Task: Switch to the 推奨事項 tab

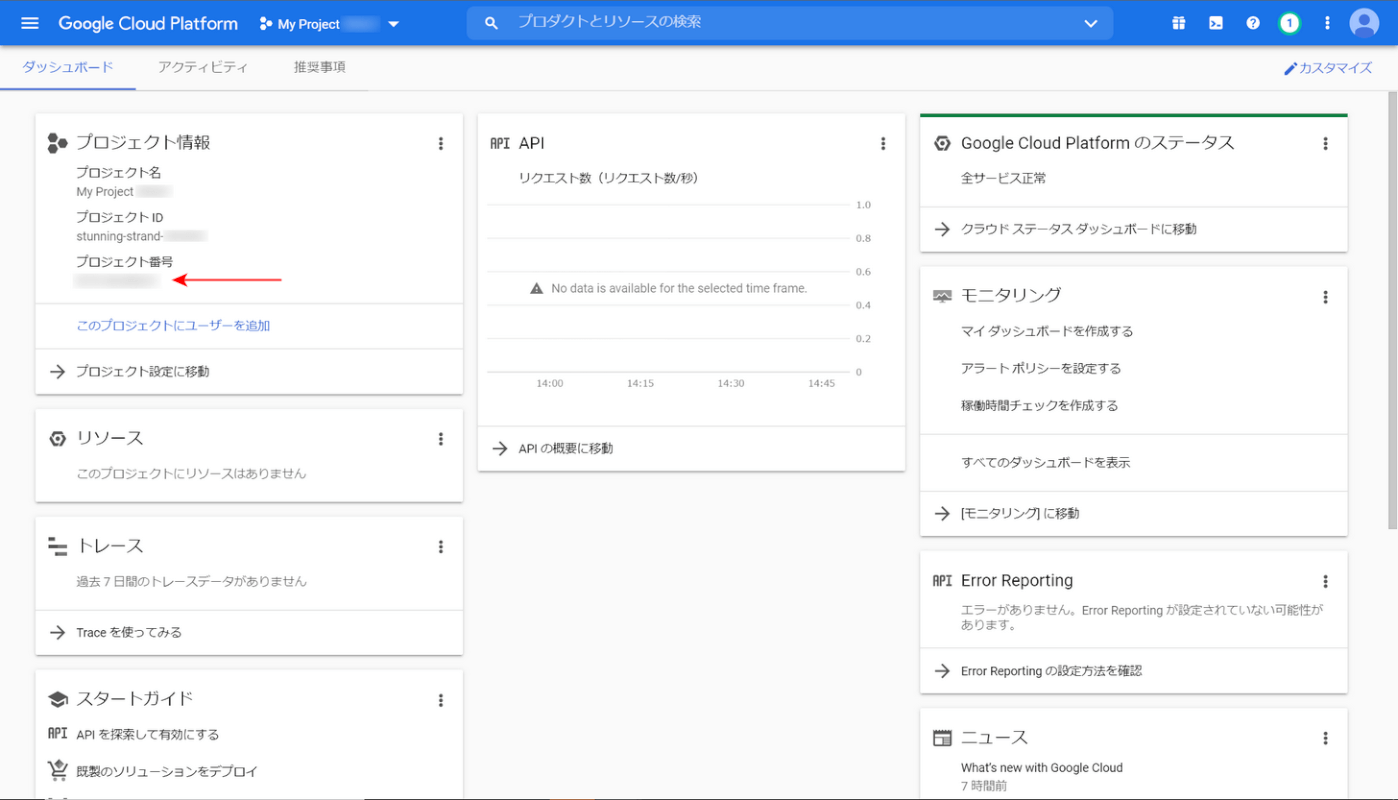Action: (320, 68)
